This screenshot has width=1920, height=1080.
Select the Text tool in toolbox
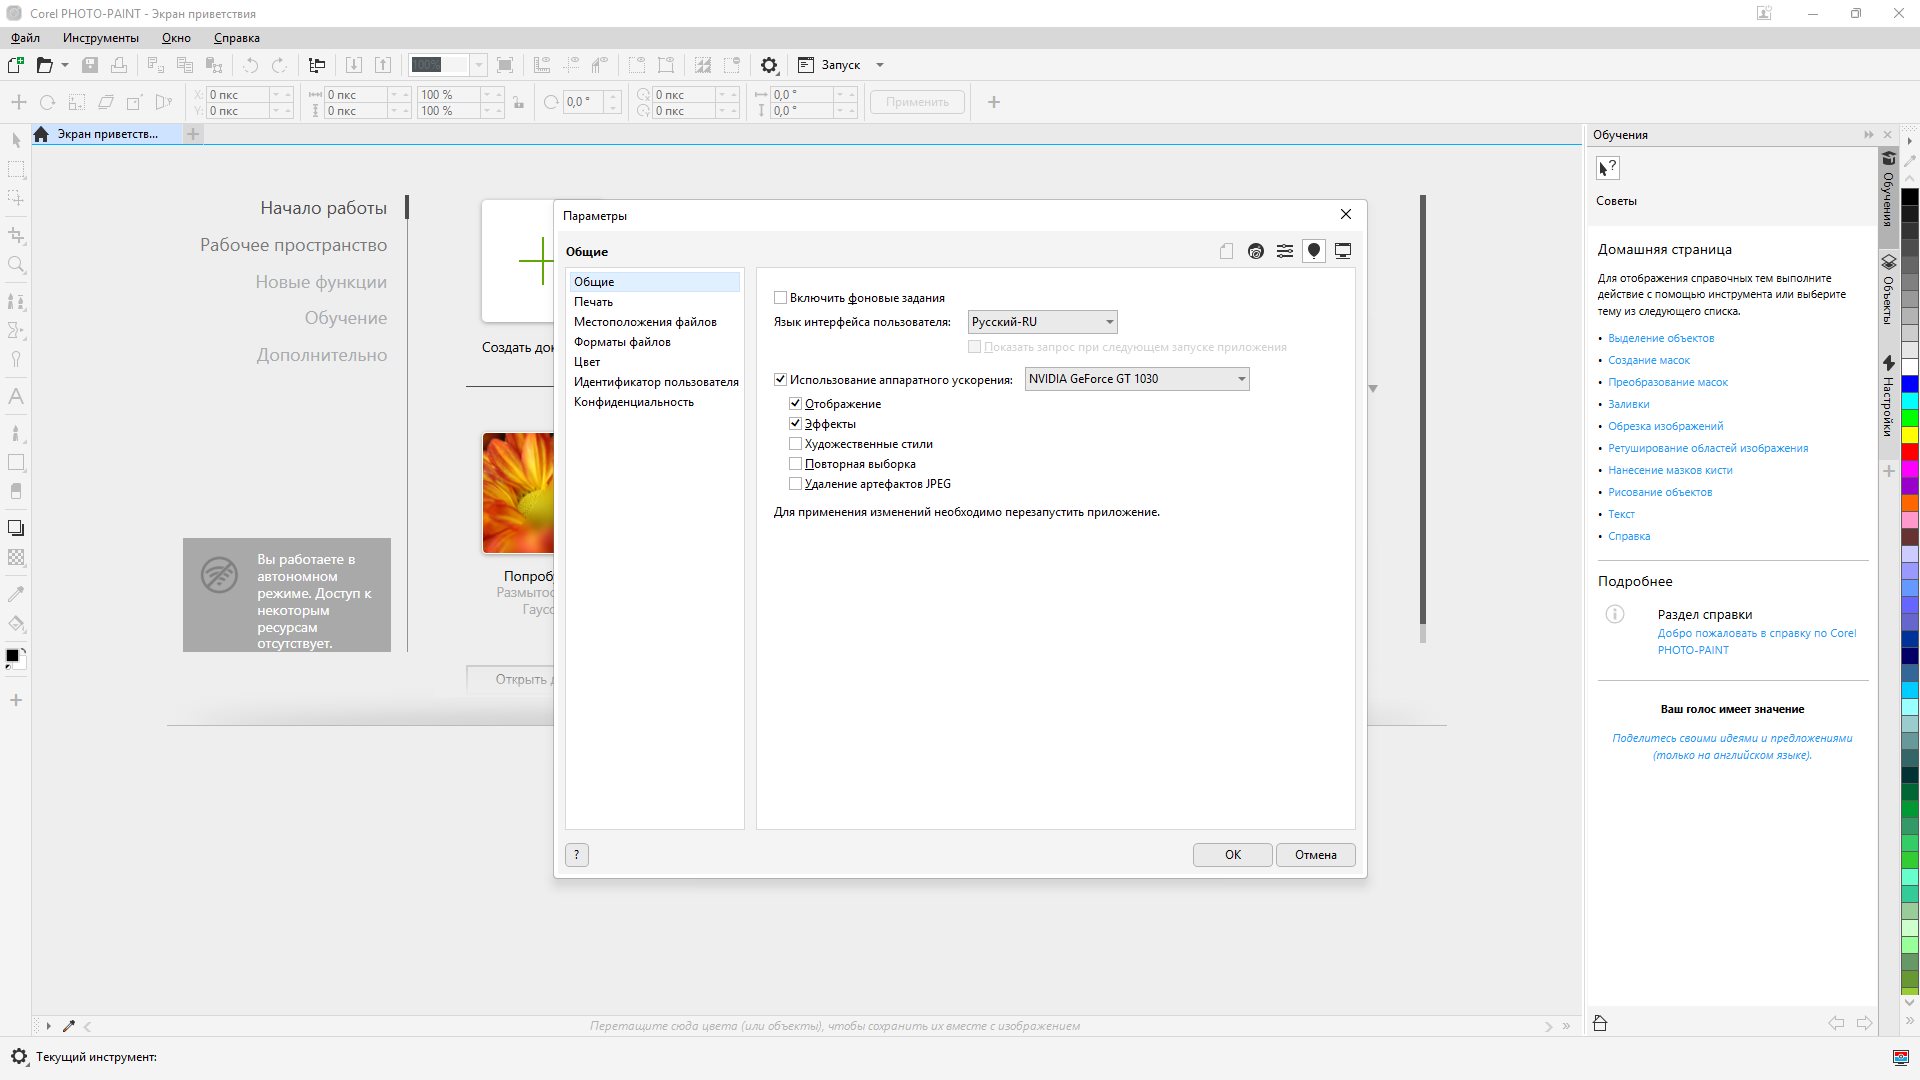click(16, 397)
